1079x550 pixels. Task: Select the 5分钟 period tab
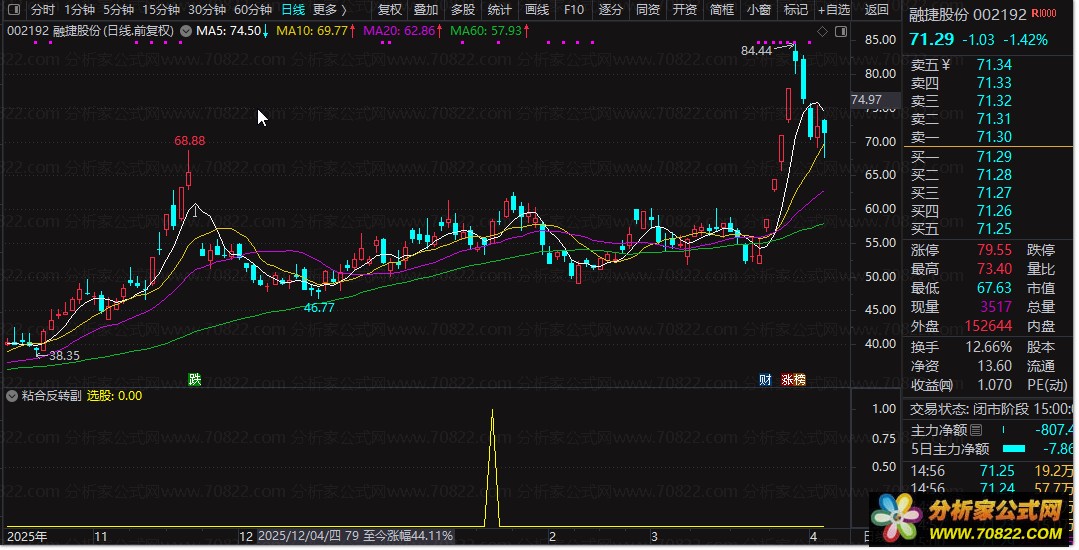pos(118,10)
